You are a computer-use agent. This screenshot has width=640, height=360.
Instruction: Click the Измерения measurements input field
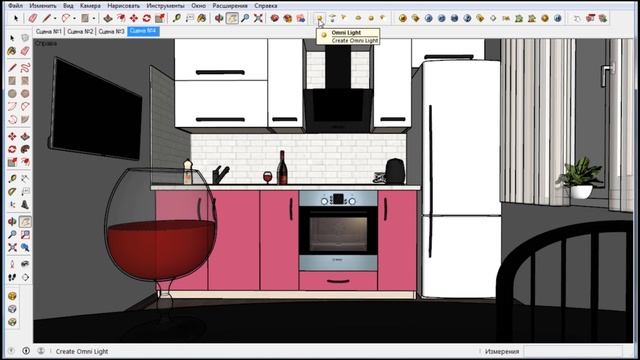573,351
